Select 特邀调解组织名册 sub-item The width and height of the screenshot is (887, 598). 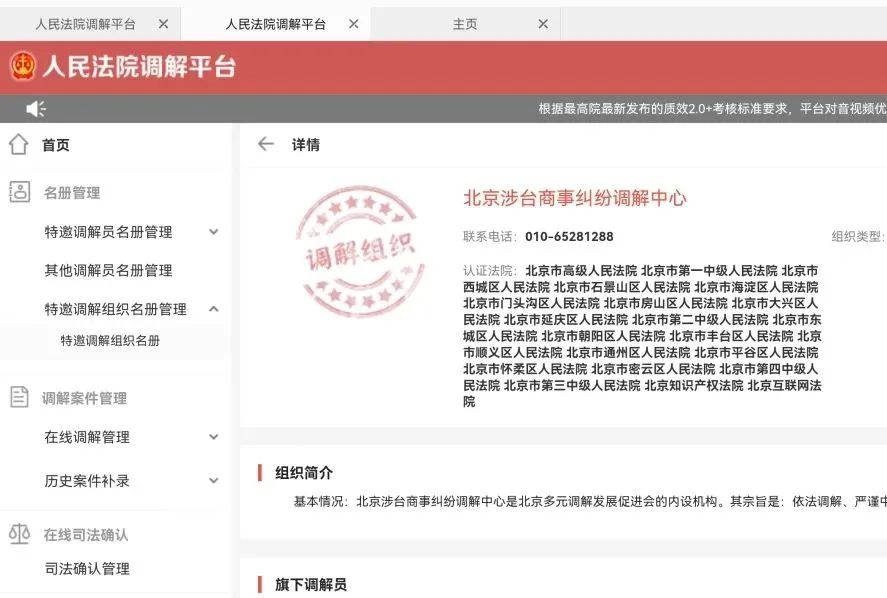[110, 341]
